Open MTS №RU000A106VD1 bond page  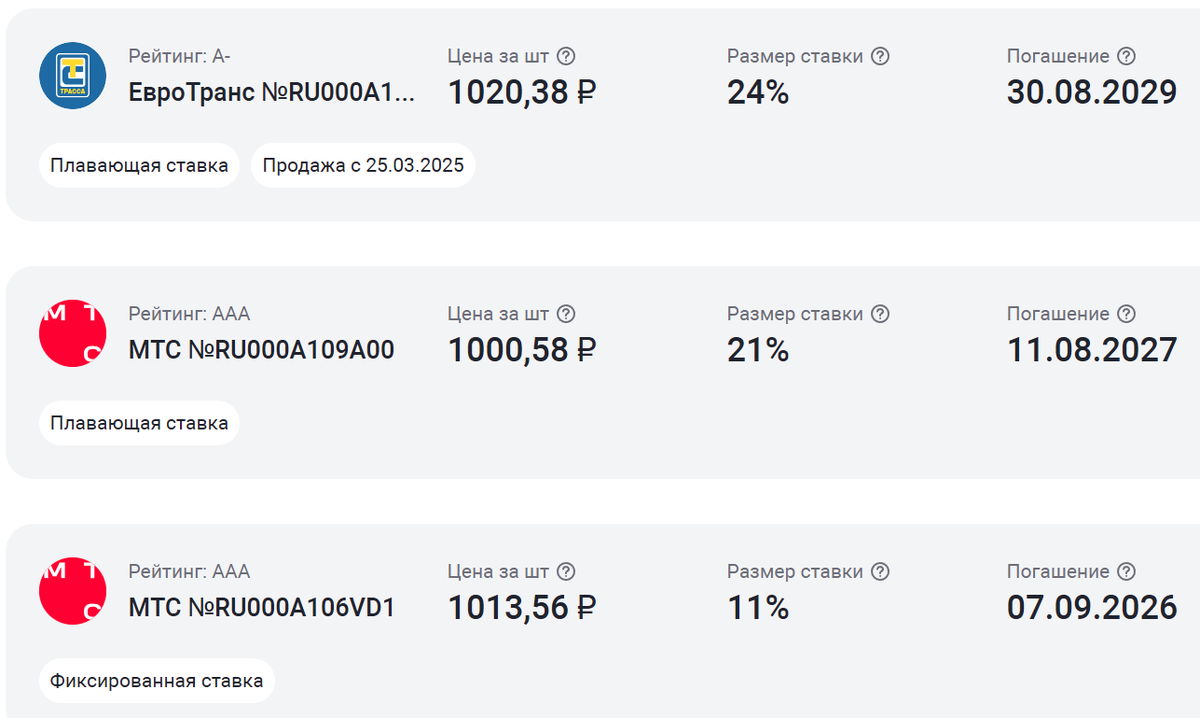261,607
